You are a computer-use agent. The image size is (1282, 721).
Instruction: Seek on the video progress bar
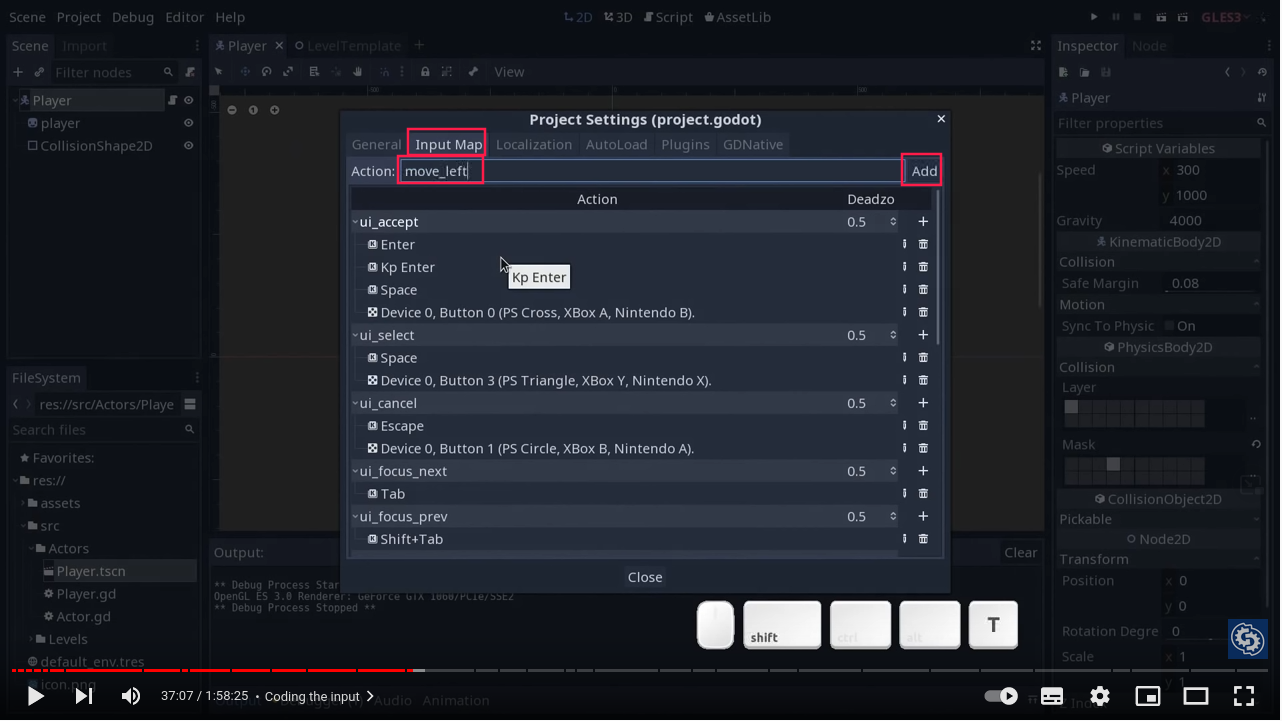640,670
